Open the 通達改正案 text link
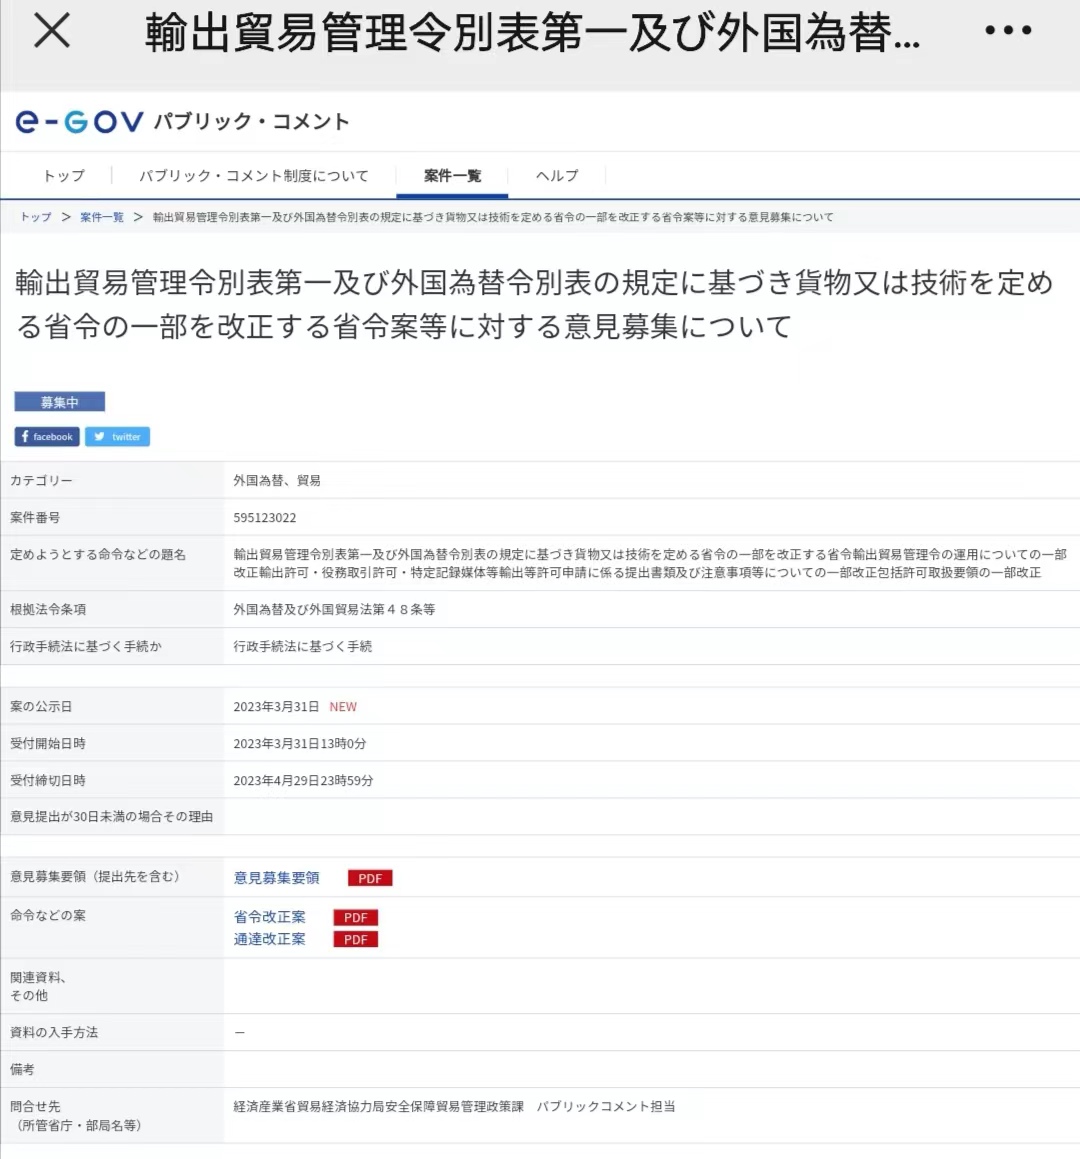Viewport: 1080px width, 1159px height. point(270,939)
